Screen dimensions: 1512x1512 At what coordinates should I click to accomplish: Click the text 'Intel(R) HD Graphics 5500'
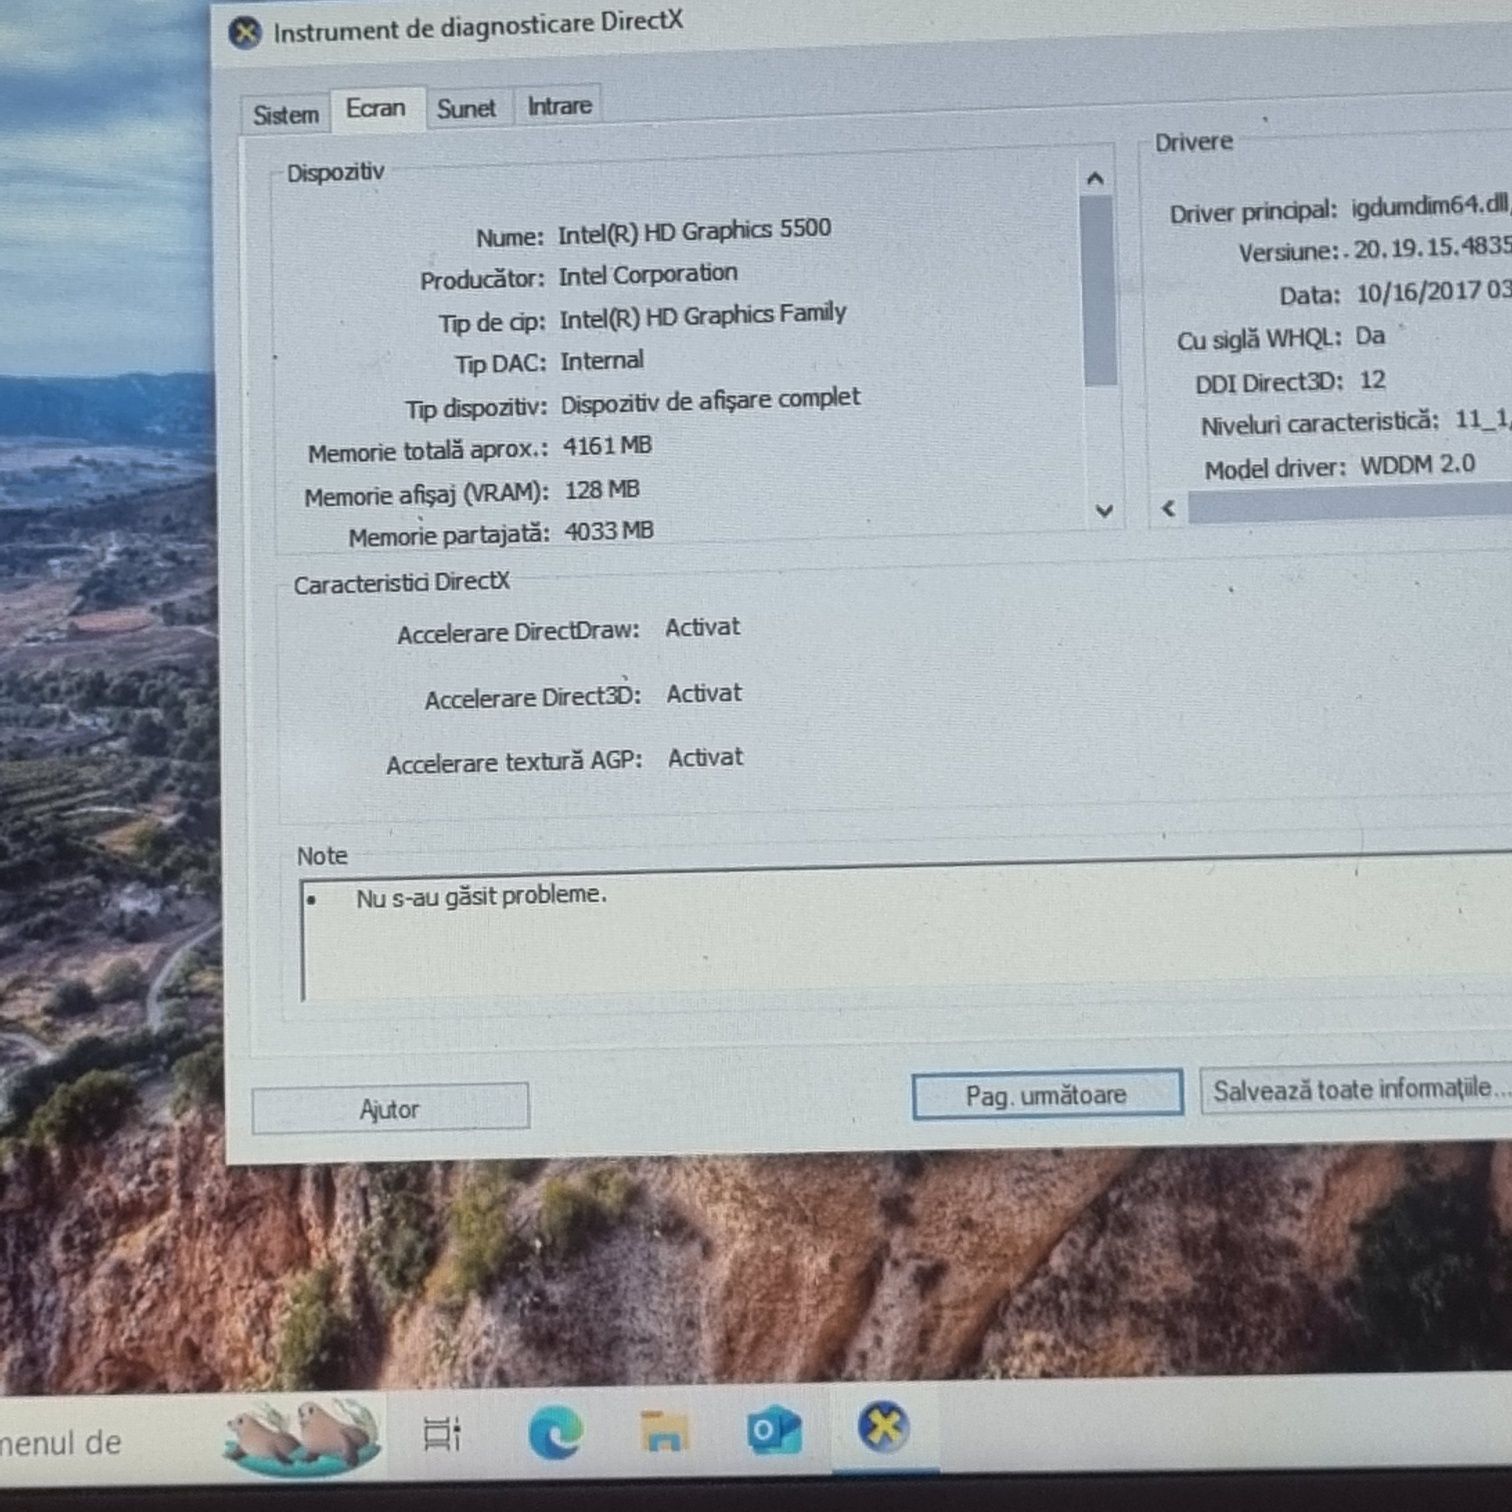coord(694,231)
